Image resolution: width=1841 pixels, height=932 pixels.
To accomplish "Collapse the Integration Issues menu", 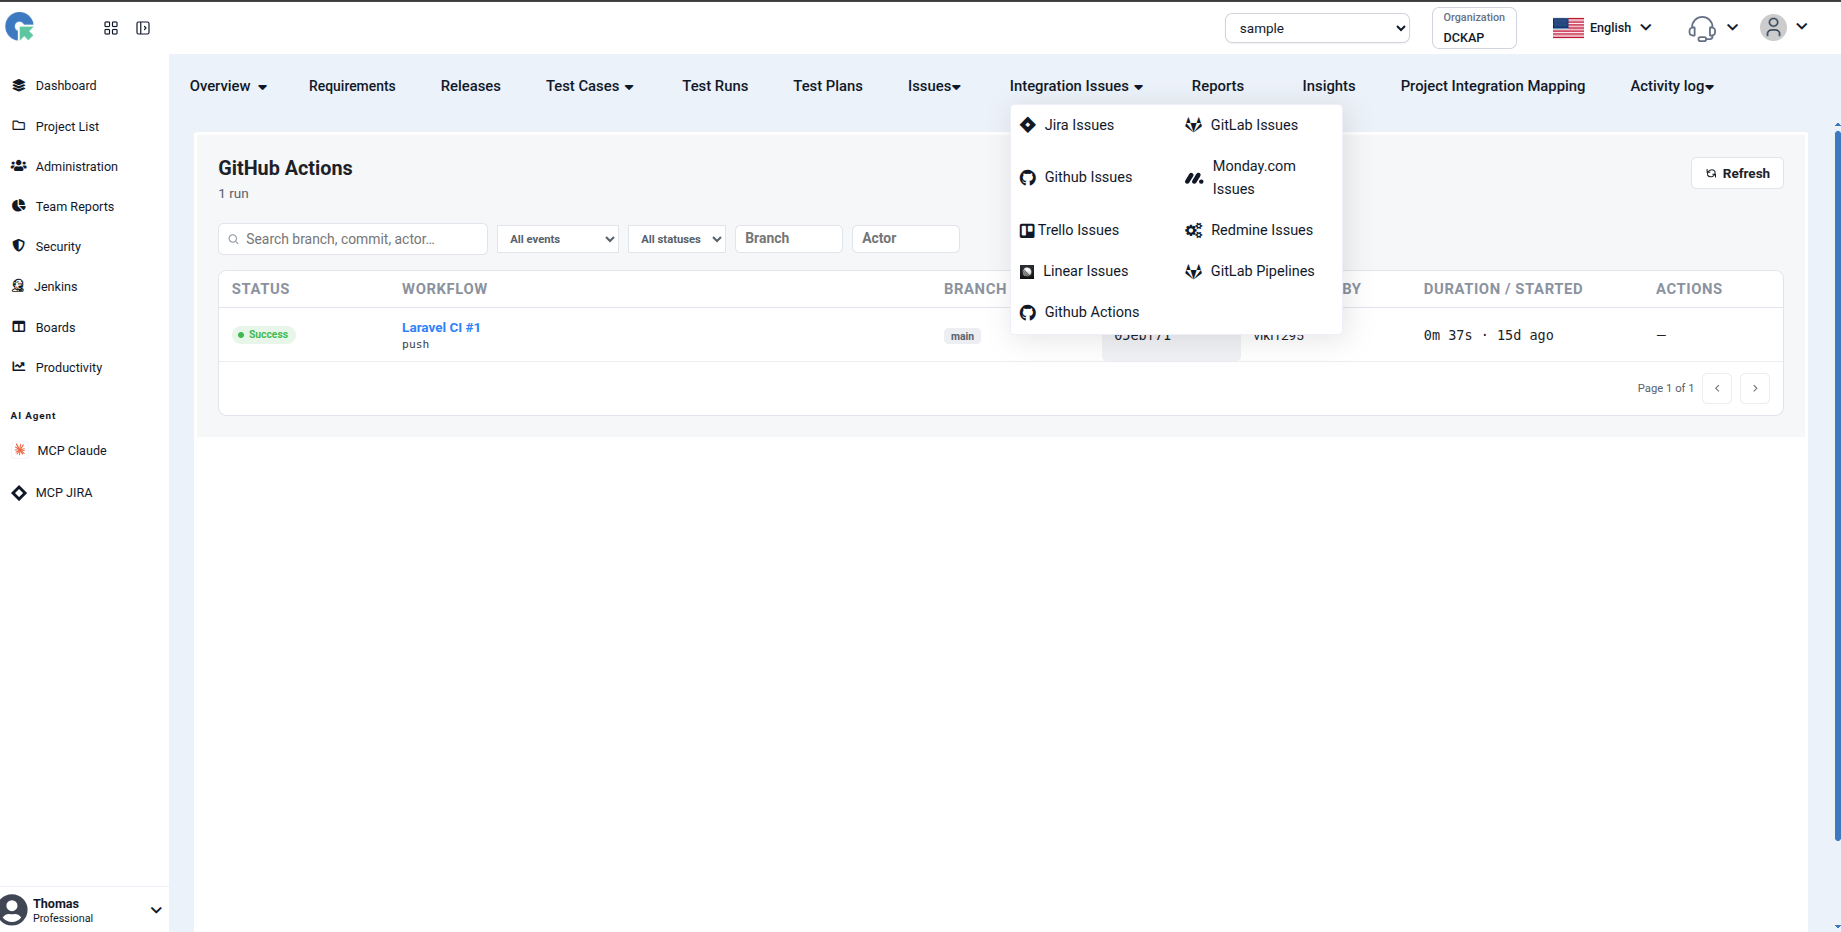I will [x=1076, y=86].
